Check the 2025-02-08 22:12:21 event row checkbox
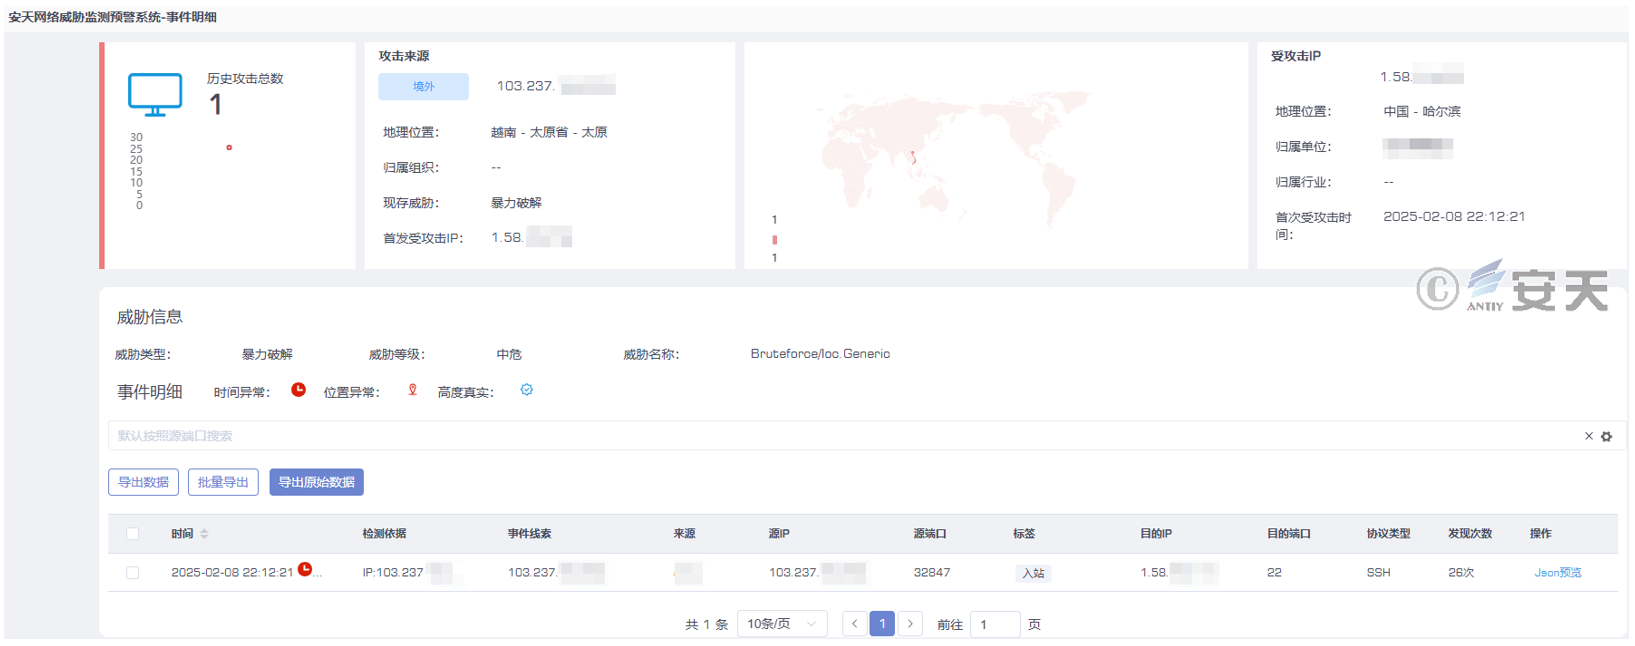Image resolution: width=1635 pixels, height=646 pixels. [x=133, y=573]
